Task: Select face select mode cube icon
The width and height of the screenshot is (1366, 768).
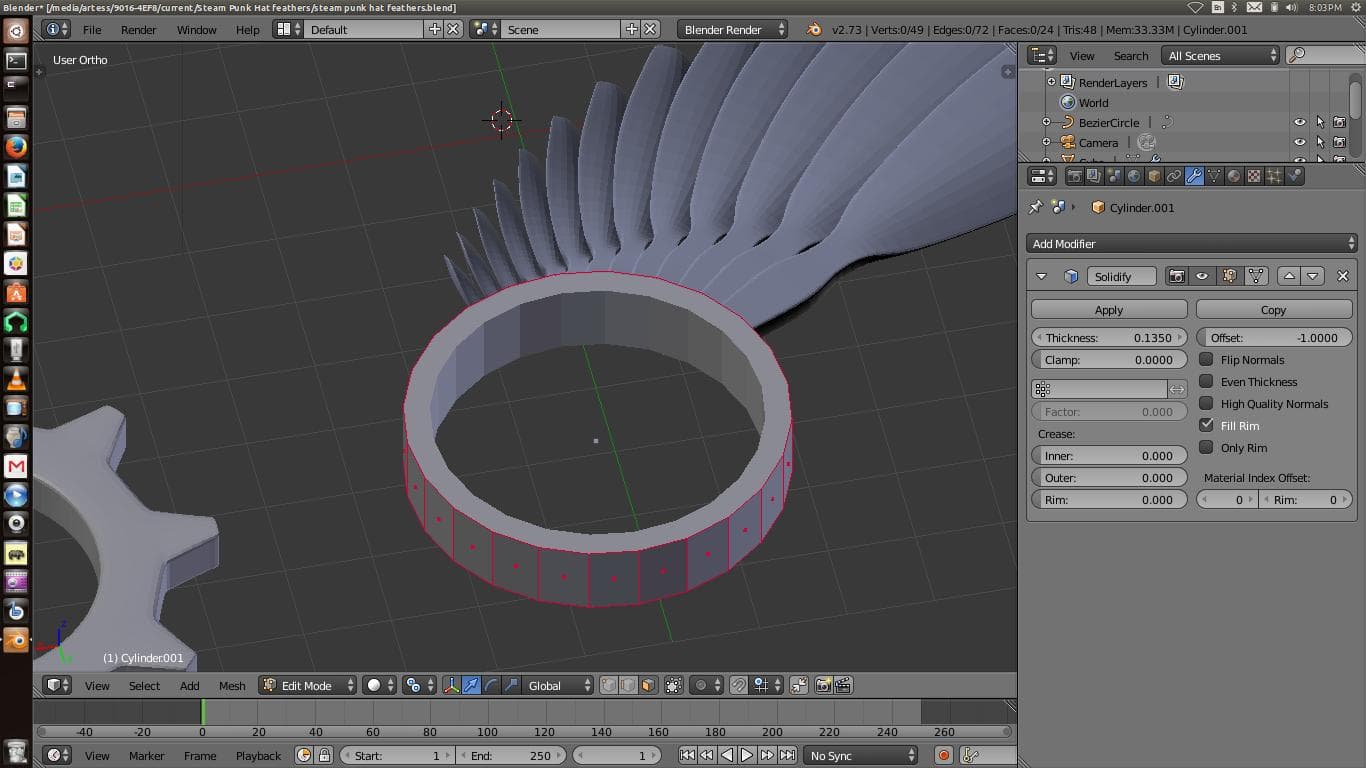Action: 648,685
